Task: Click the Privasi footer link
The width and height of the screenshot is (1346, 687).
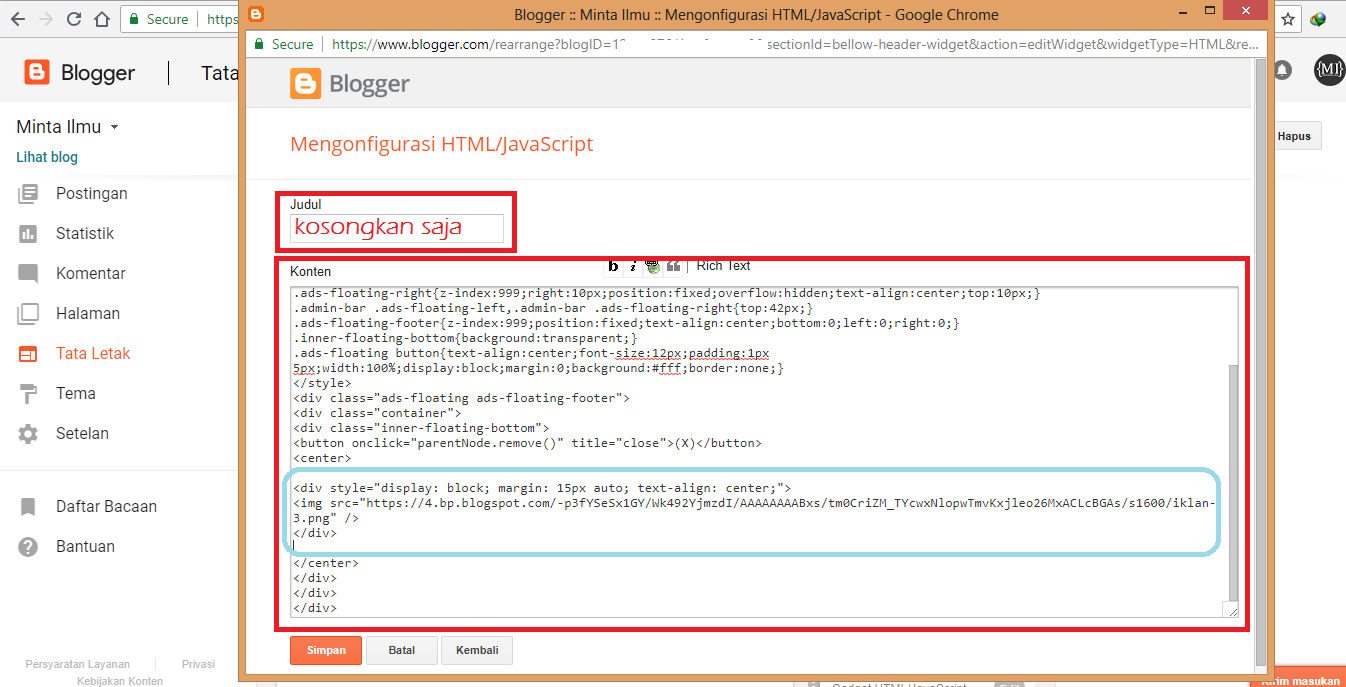Action: [x=198, y=664]
